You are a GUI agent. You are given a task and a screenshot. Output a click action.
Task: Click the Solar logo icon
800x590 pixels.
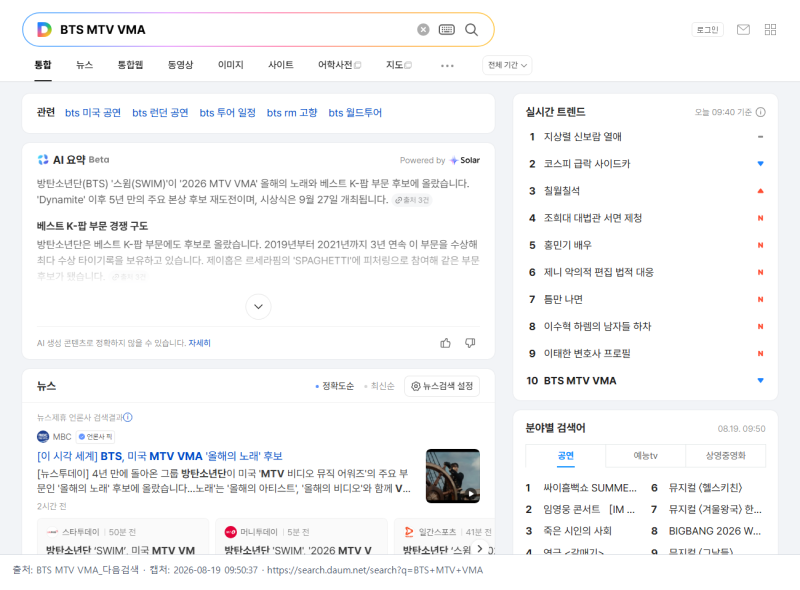(x=454, y=160)
